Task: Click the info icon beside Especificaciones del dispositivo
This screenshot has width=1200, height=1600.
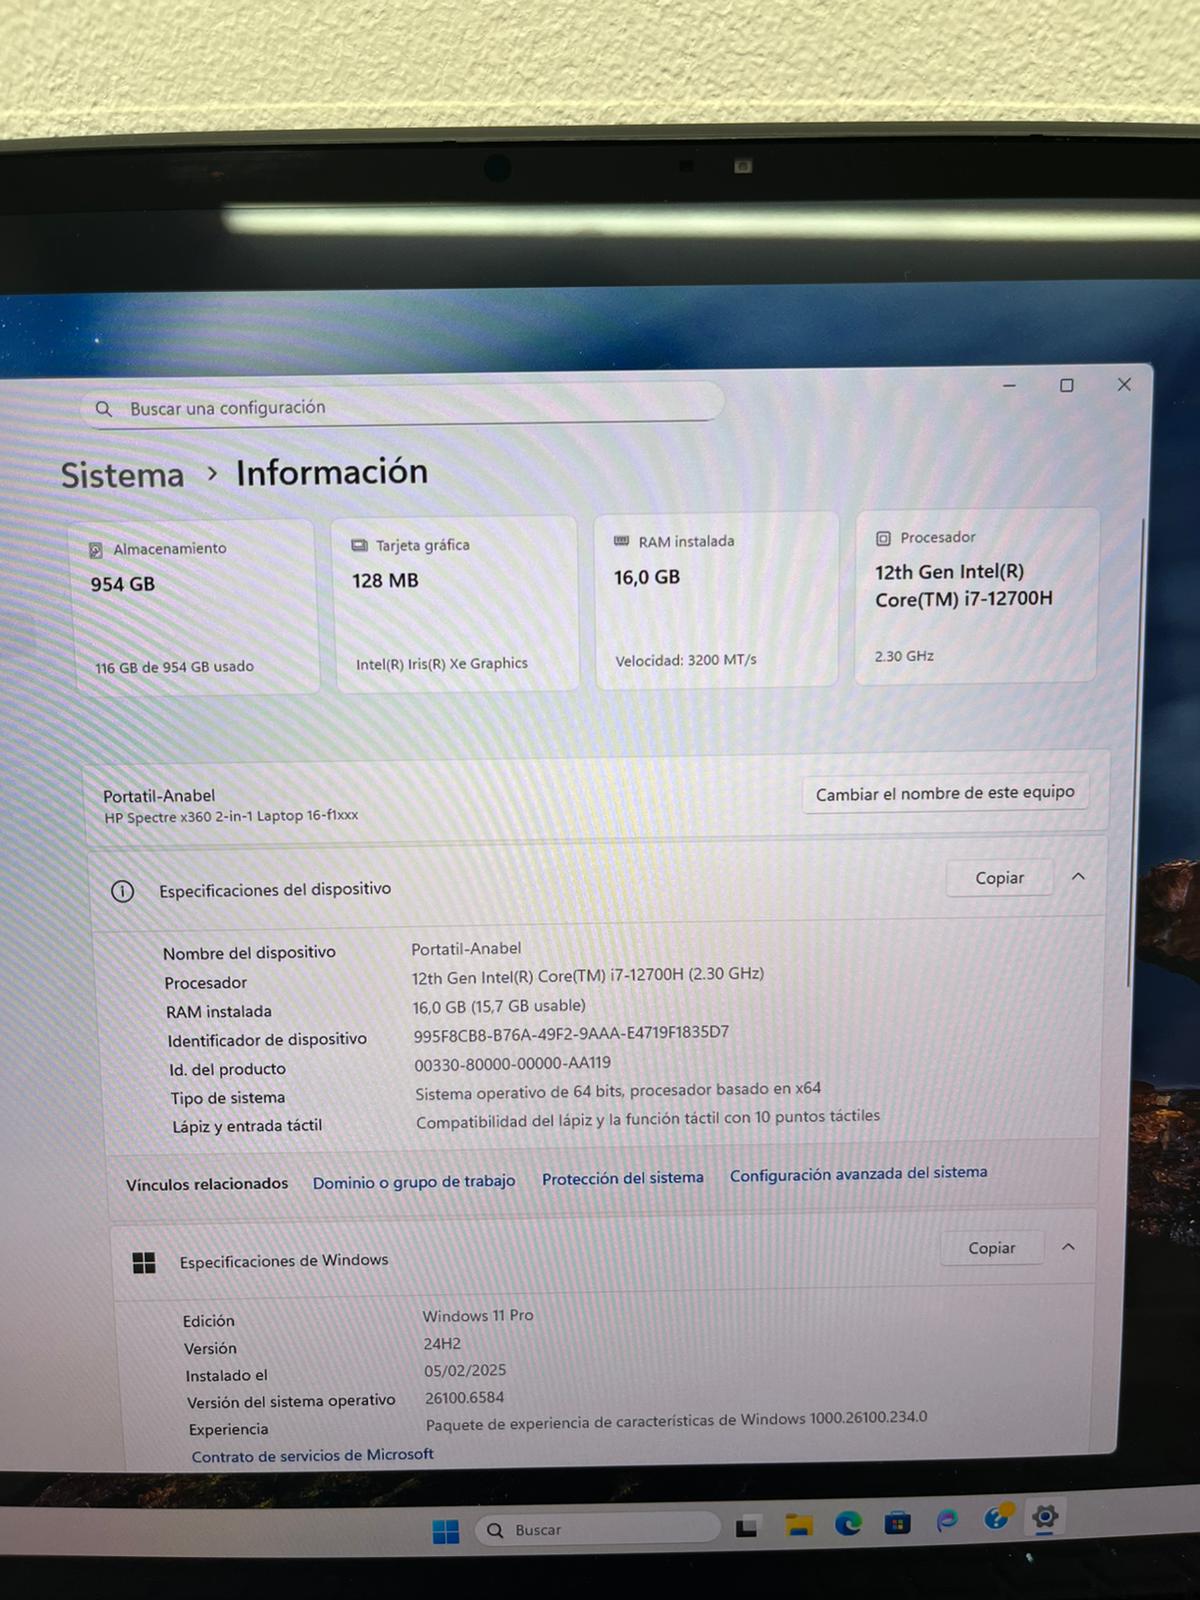Action: tap(122, 891)
